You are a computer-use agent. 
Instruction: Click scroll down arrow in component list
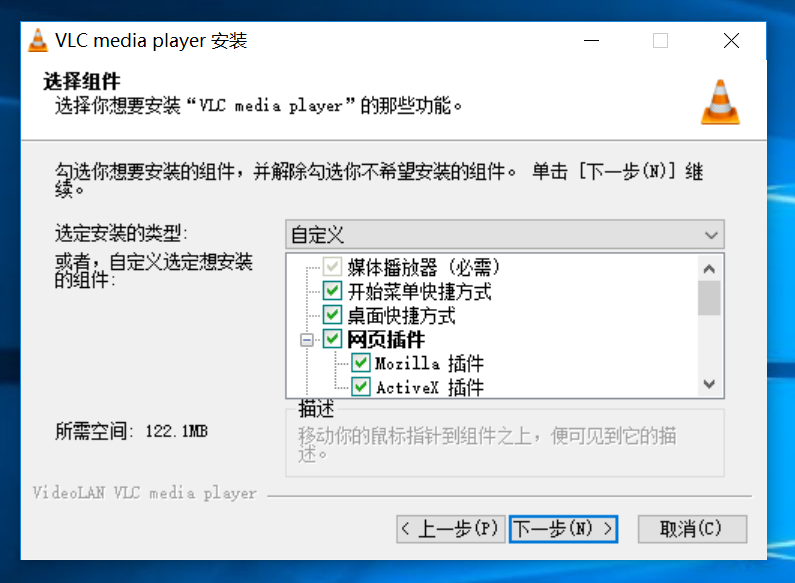(x=709, y=384)
